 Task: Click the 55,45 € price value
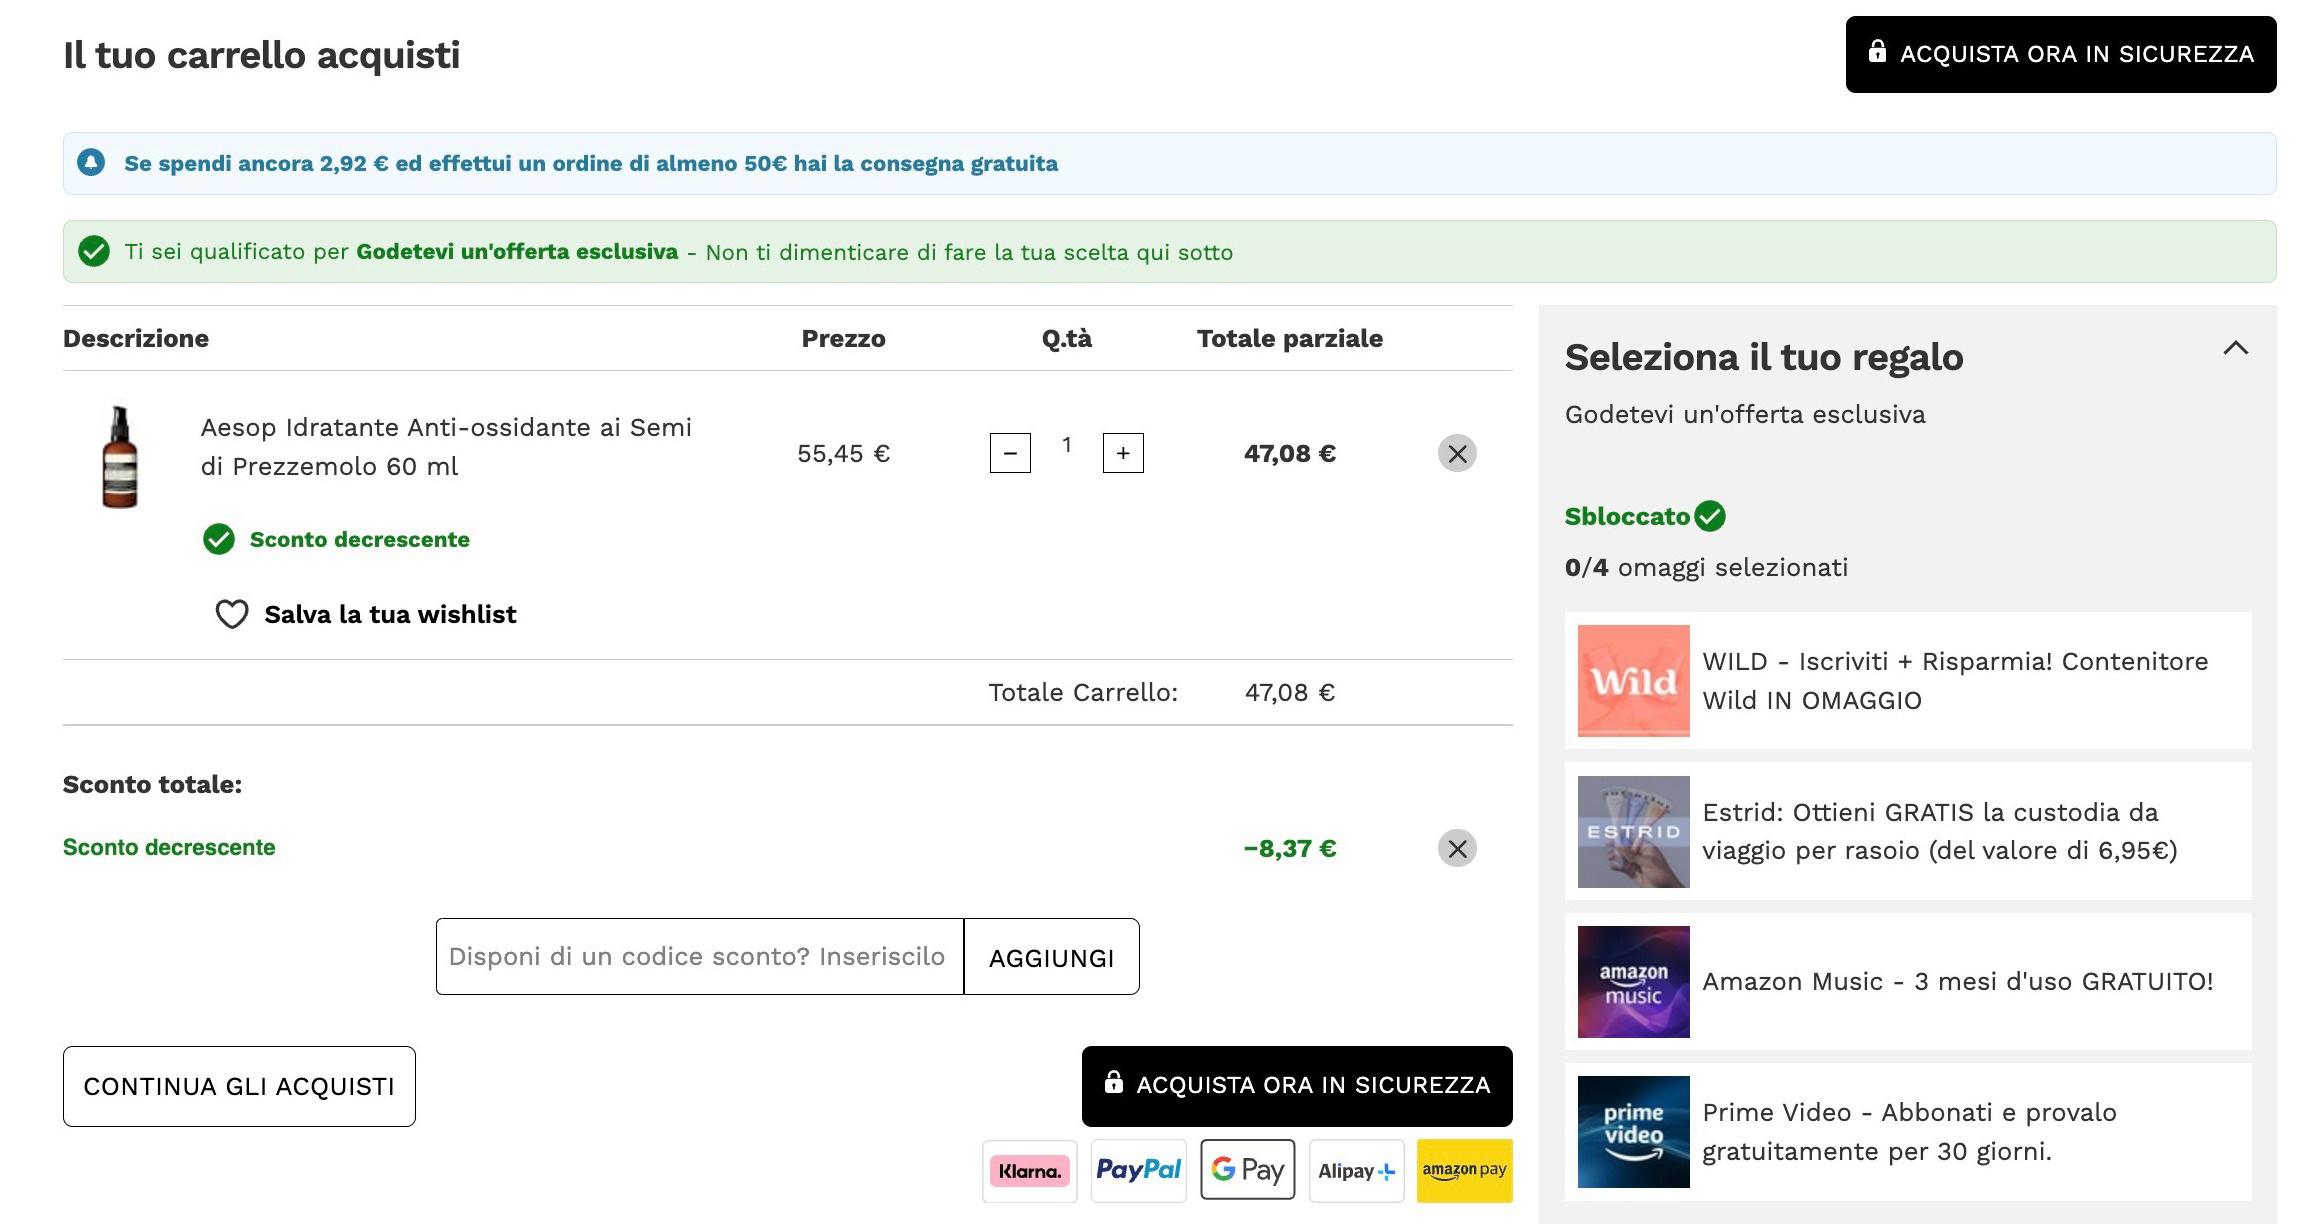click(x=843, y=453)
